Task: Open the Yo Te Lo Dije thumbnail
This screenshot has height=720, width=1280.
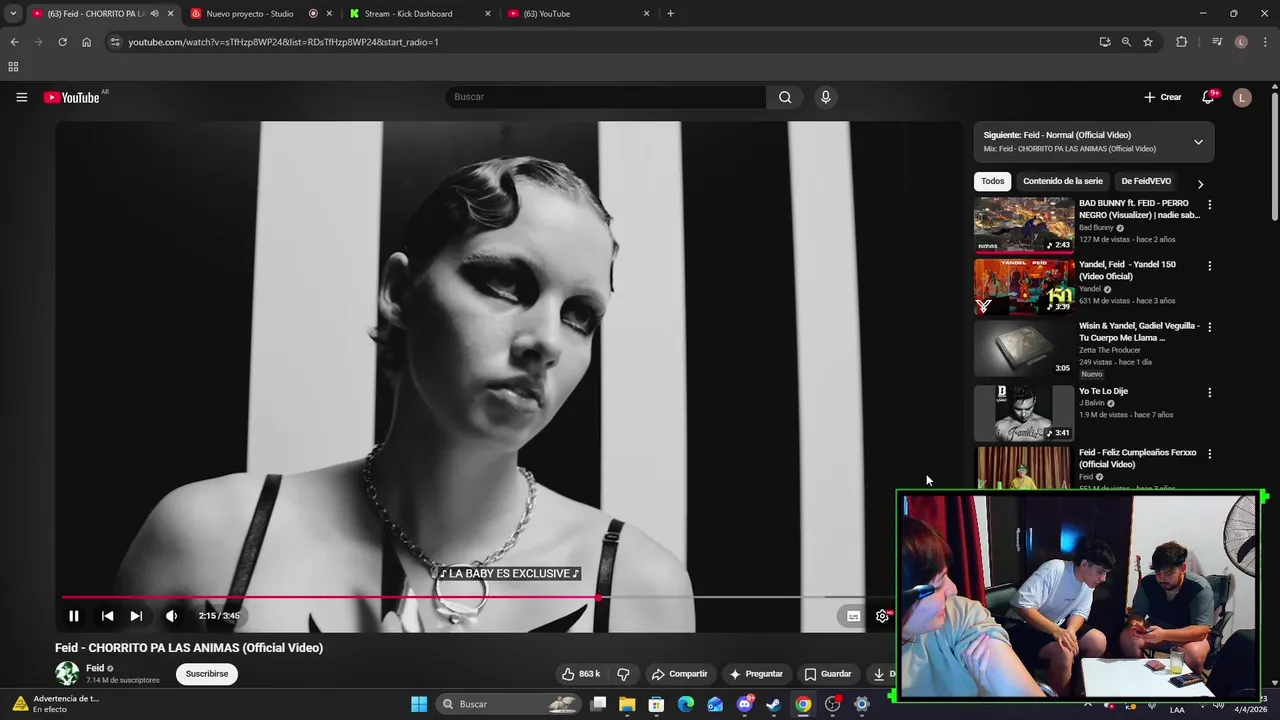Action: pos(1023,413)
